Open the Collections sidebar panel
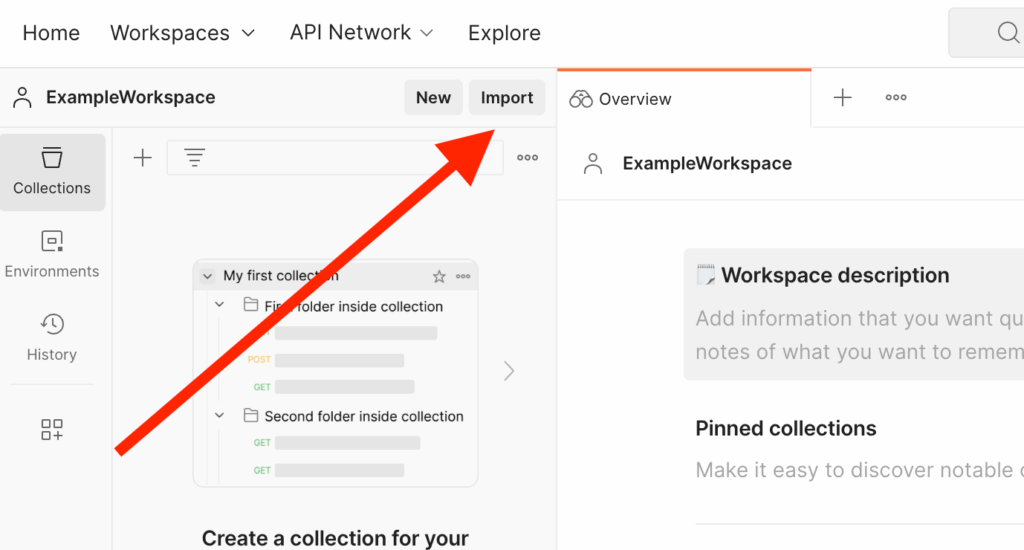 coord(52,171)
